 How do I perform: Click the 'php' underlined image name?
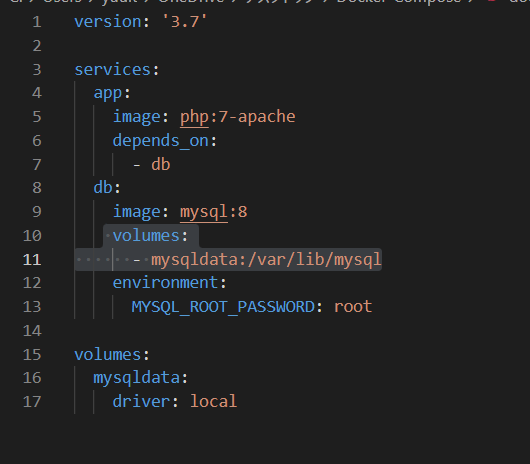click(194, 117)
